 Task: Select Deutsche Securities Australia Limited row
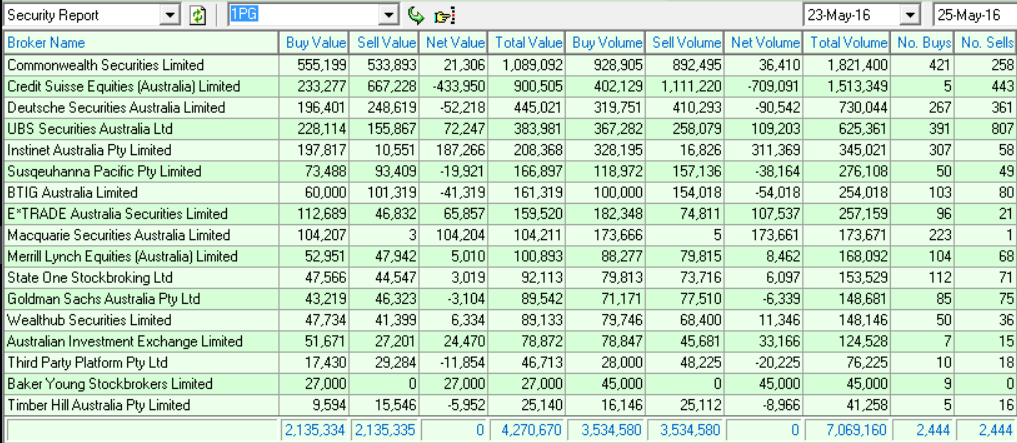(508, 107)
